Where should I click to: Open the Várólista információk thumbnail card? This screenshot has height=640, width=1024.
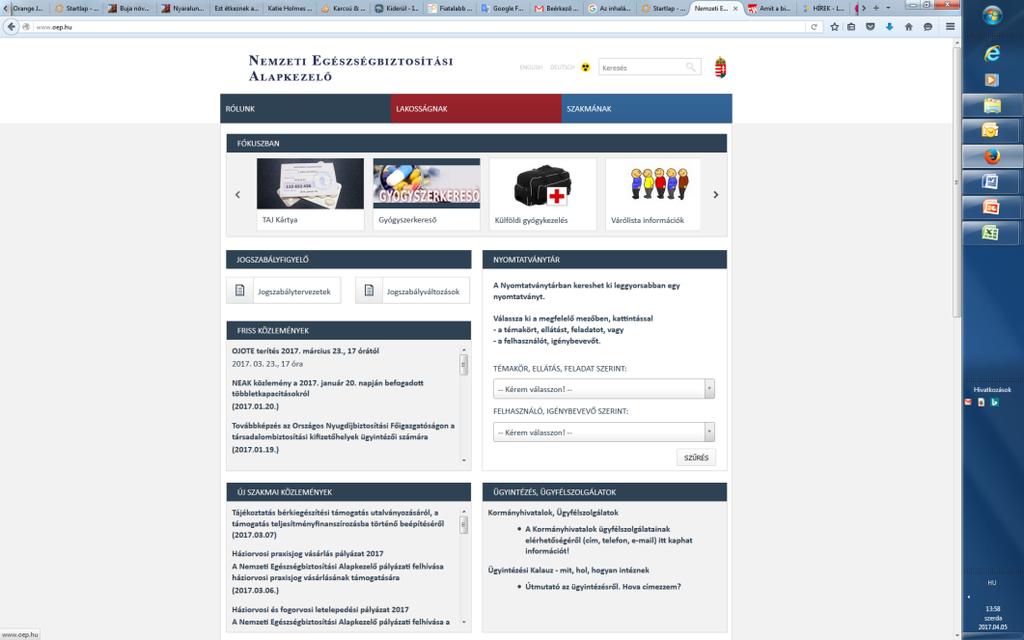click(653, 194)
